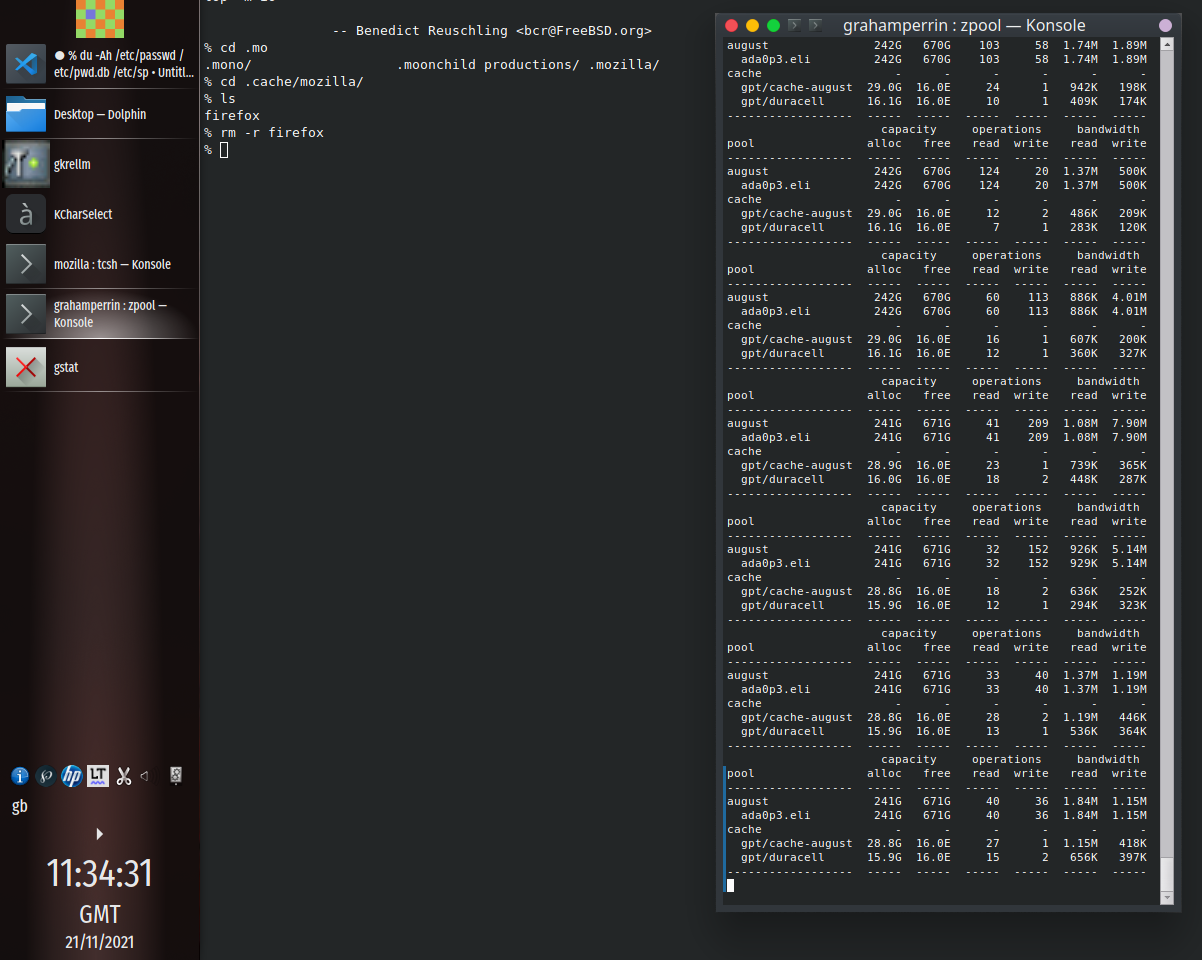The height and width of the screenshot is (960, 1202).
Task: Click the device notifier tray icon
Action: click(x=176, y=775)
